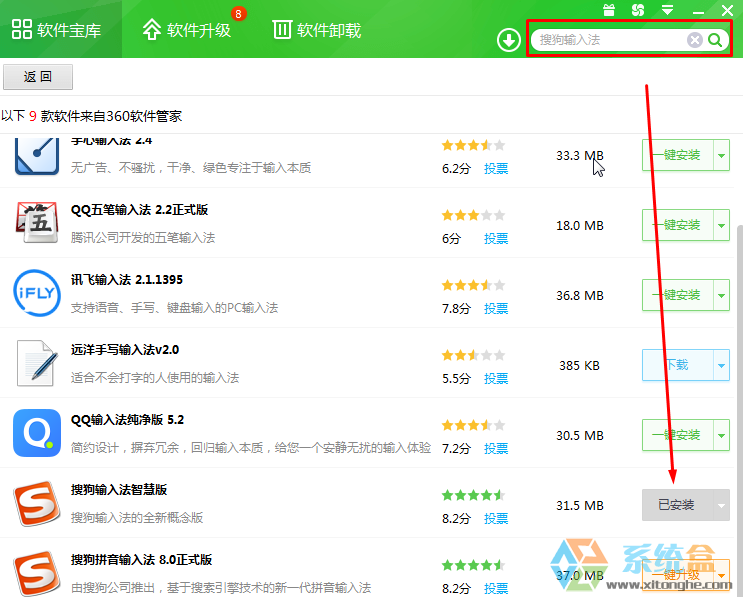Click 下载 for 远洋手写输入法v2.0

pyautogui.click(x=678, y=365)
